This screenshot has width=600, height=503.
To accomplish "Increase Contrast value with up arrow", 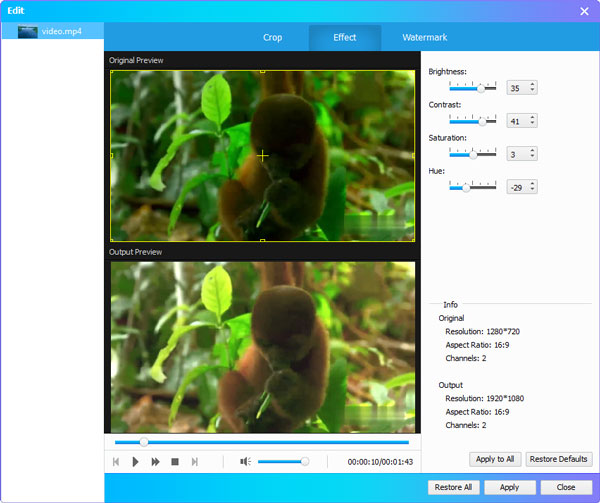I will tap(532, 117).
